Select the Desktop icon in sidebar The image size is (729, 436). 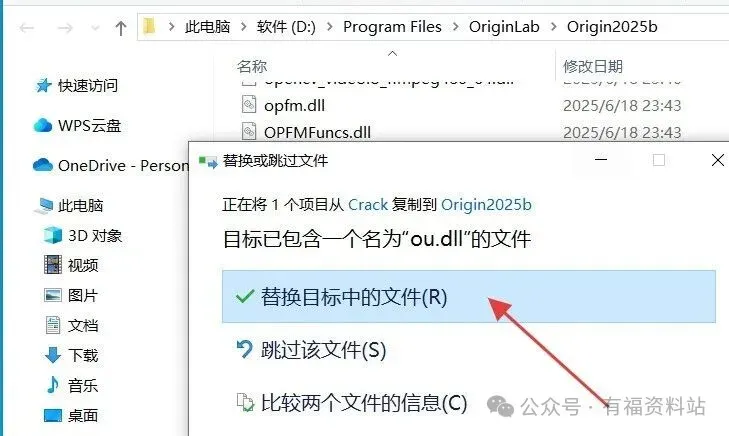point(53,415)
